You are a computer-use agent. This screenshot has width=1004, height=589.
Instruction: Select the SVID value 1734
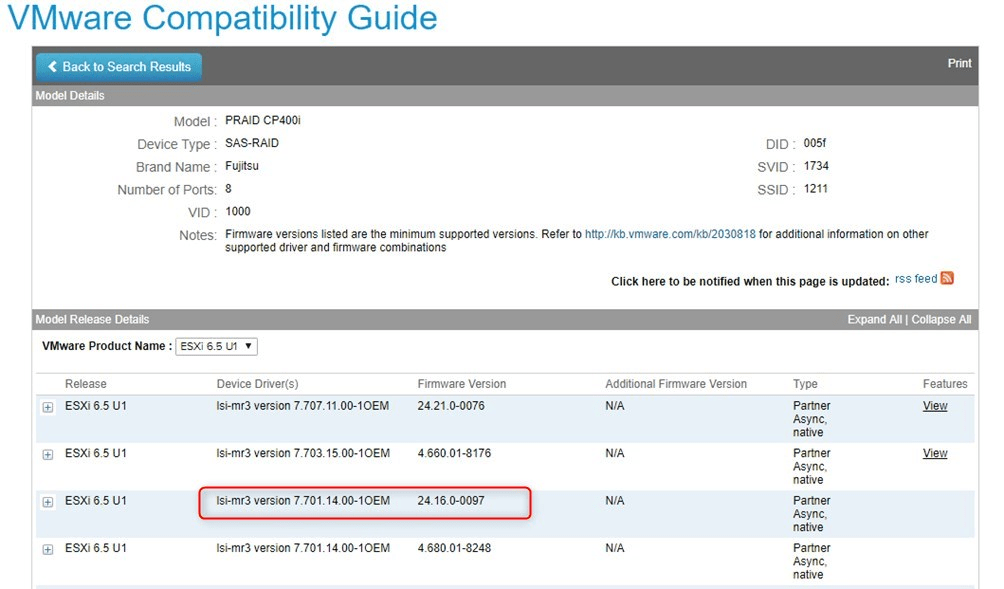click(816, 166)
